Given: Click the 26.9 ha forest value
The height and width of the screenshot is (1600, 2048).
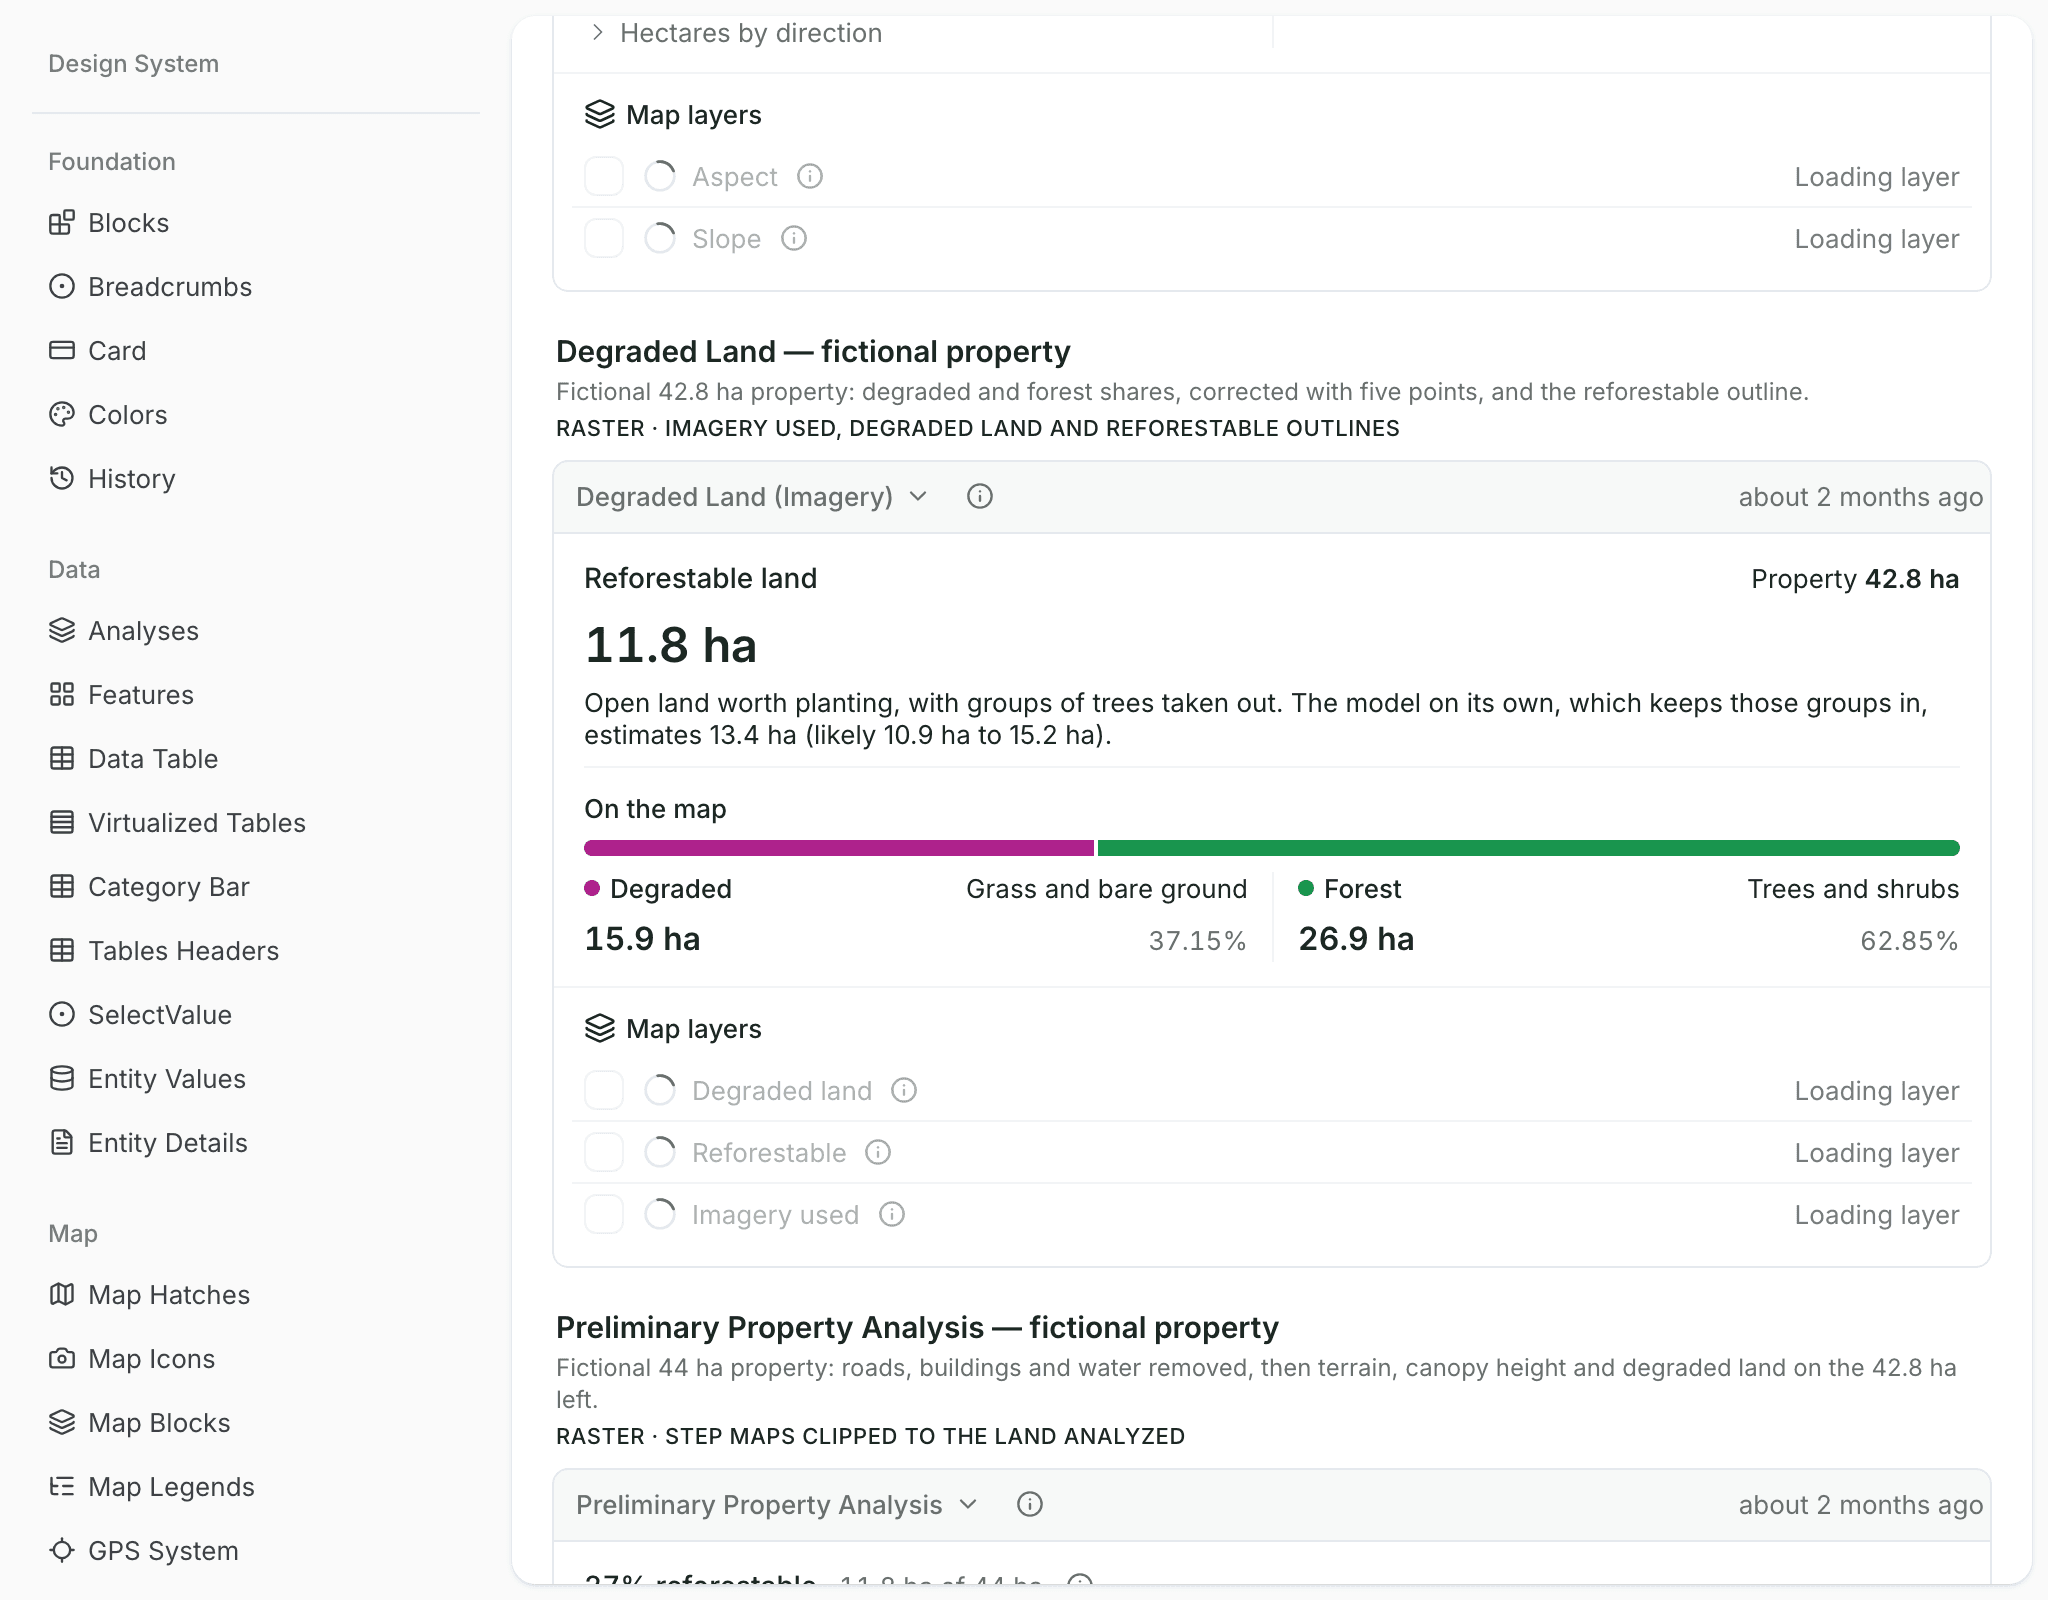Looking at the screenshot, I should pos(1356,939).
